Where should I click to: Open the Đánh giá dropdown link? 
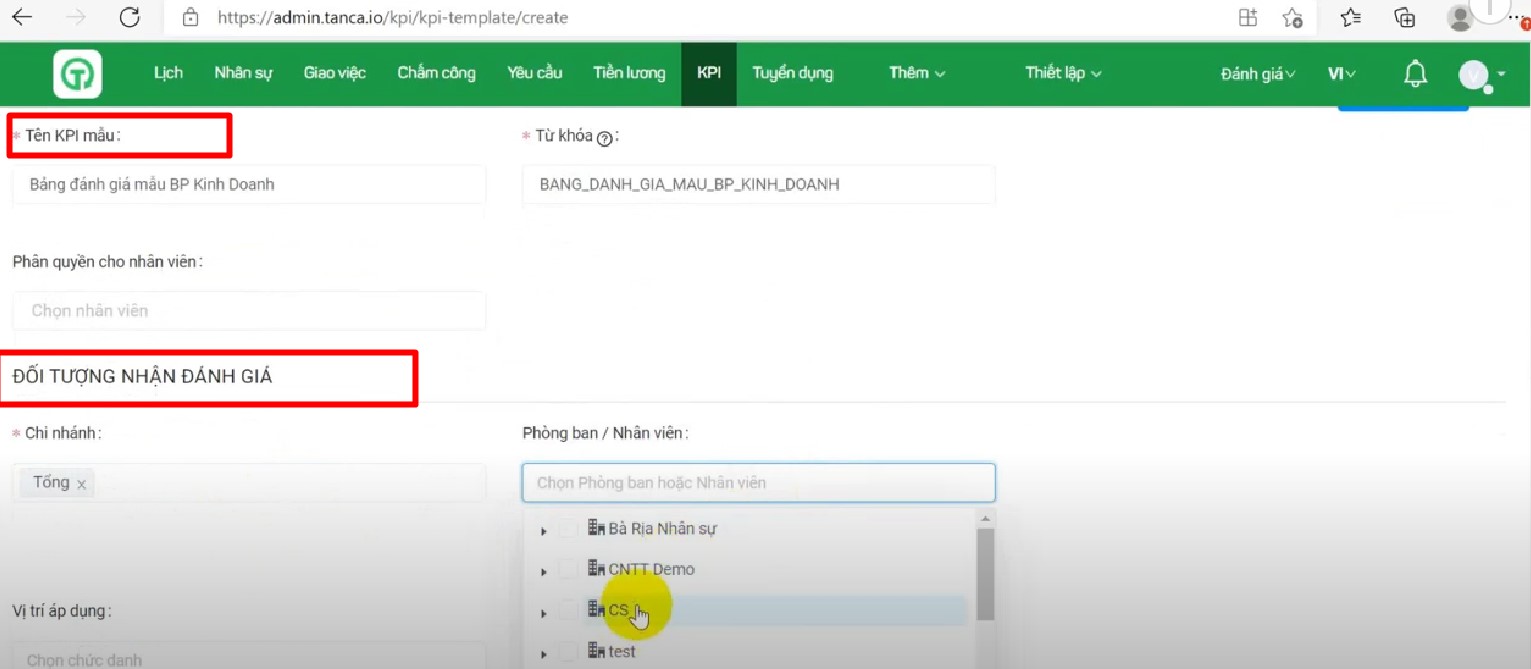click(1257, 74)
